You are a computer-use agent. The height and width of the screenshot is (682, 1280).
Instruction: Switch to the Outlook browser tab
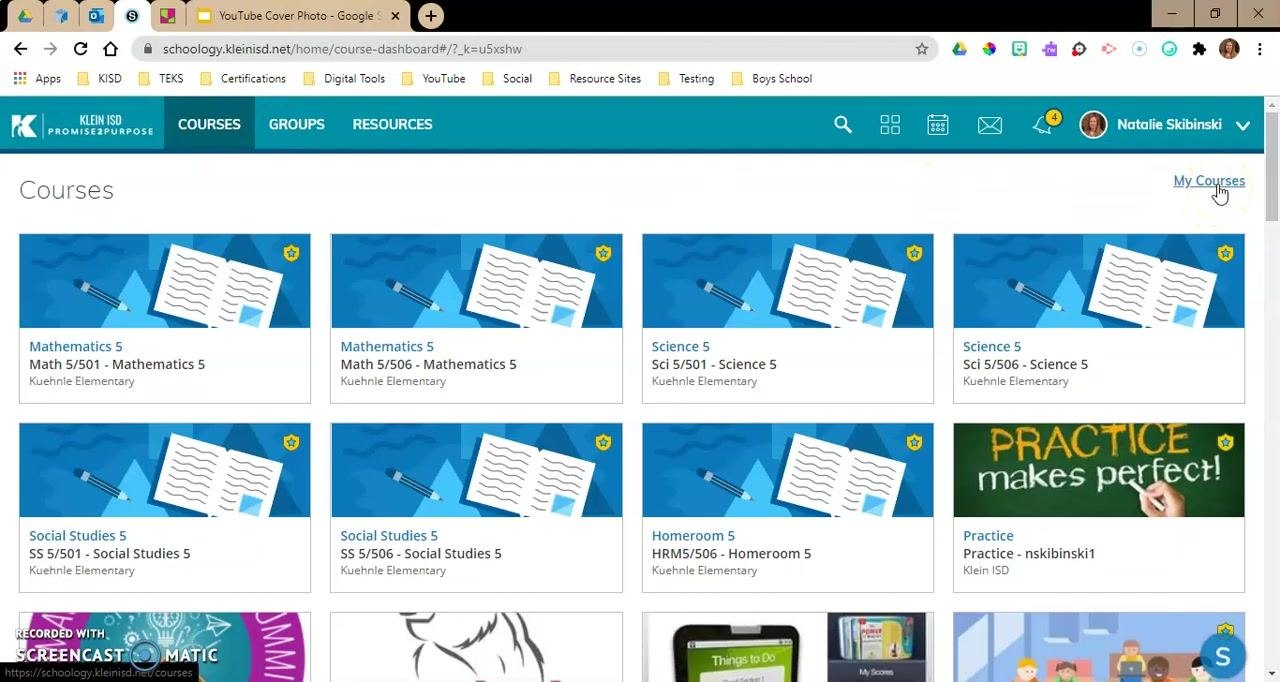click(96, 15)
